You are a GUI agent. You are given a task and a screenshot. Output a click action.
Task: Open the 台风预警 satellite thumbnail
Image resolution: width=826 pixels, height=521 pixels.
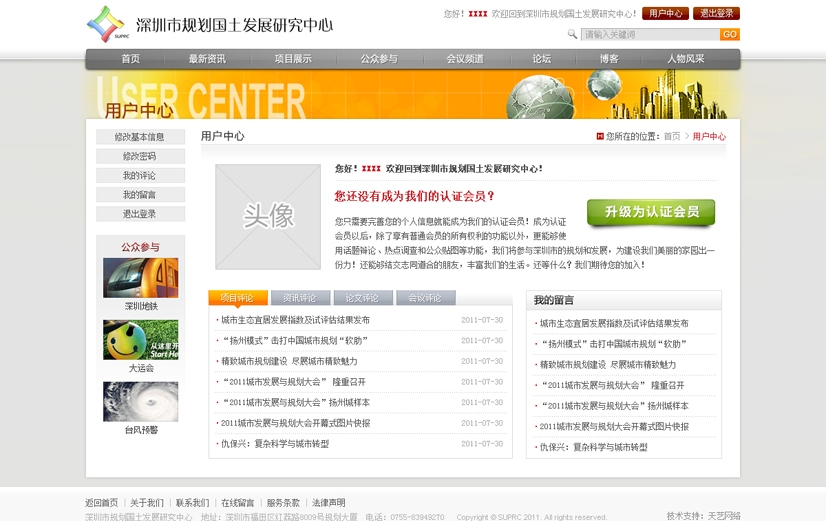tap(140, 401)
